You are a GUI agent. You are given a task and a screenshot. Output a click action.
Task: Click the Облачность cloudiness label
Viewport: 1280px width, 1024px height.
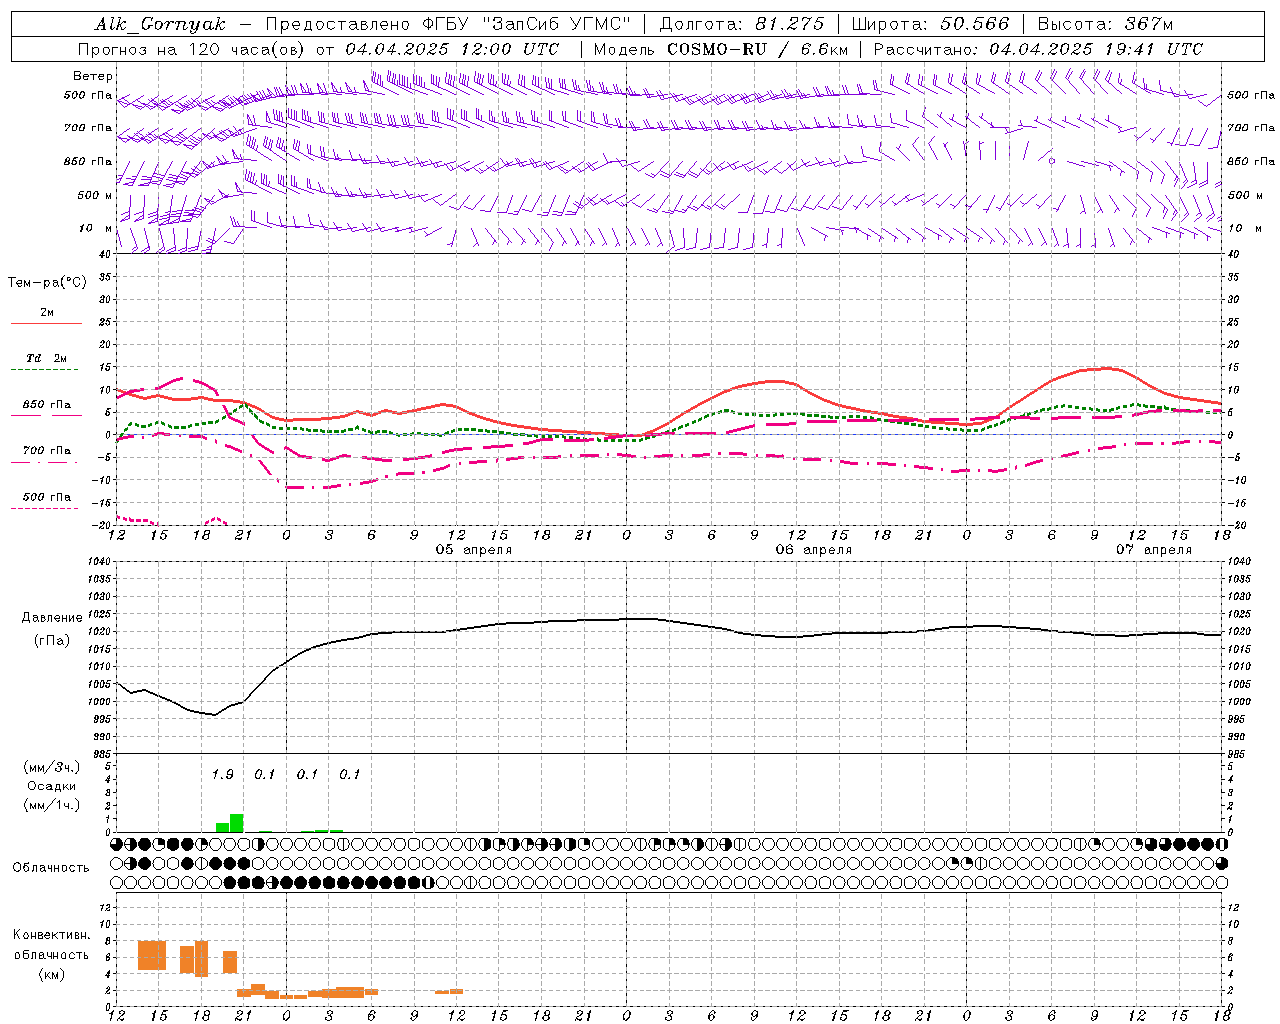tap(51, 868)
